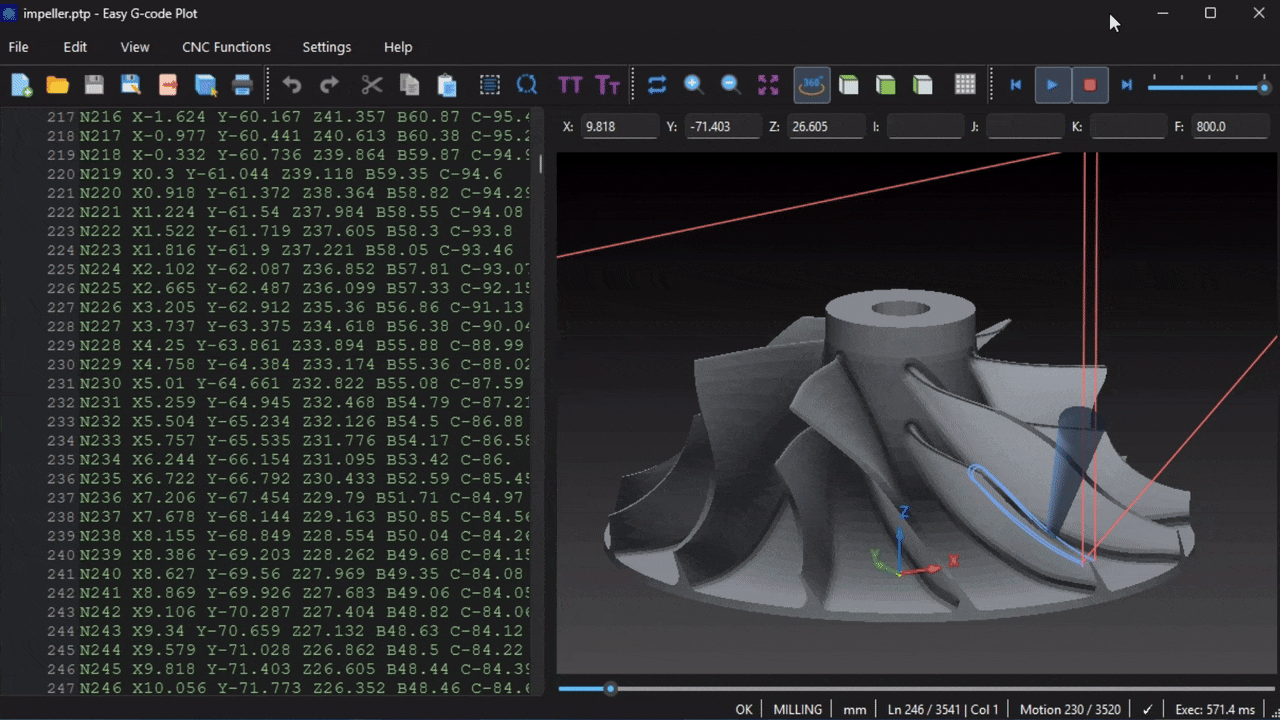
Task: Stop the toolpath simulation
Action: [x=1090, y=85]
